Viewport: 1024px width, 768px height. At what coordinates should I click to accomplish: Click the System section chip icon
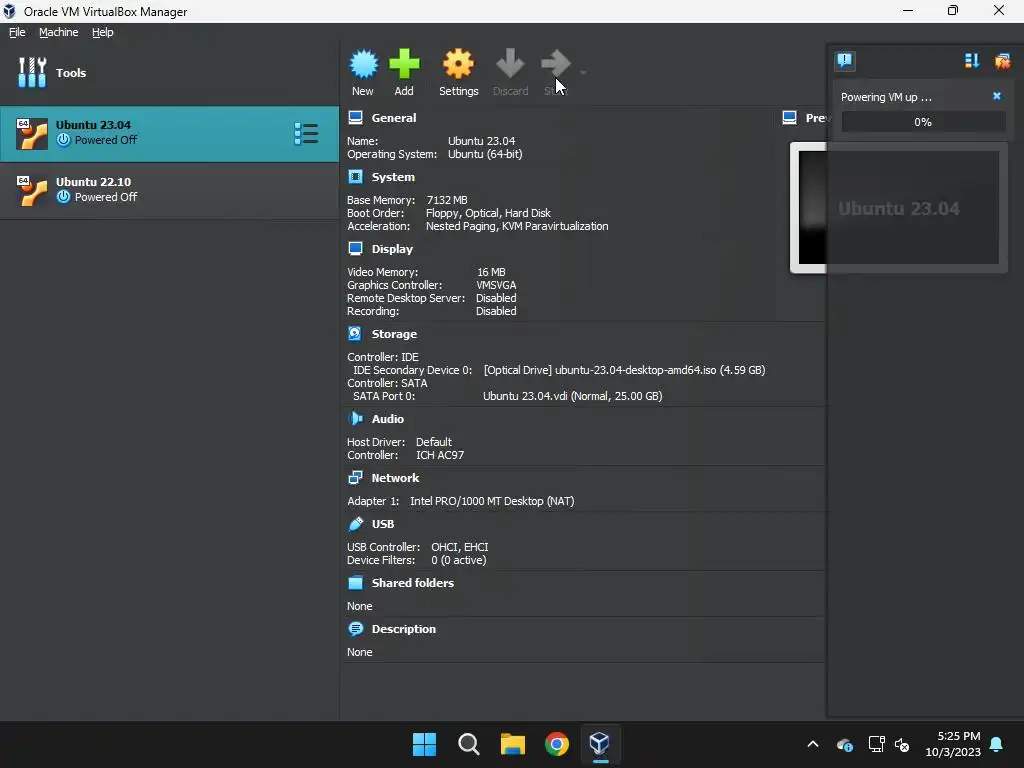click(x=355, y=177)
